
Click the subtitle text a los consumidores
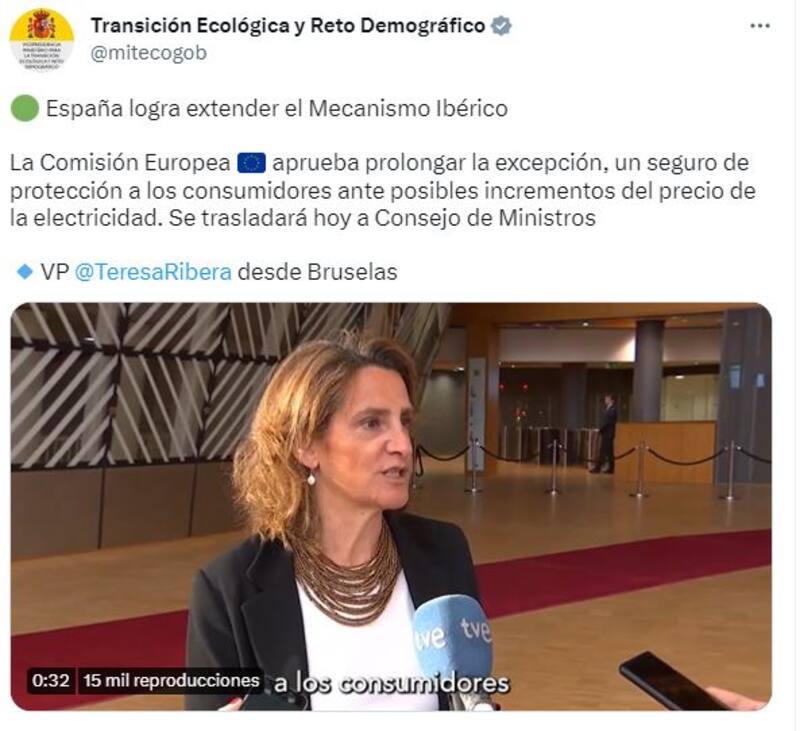coord(391,684)
